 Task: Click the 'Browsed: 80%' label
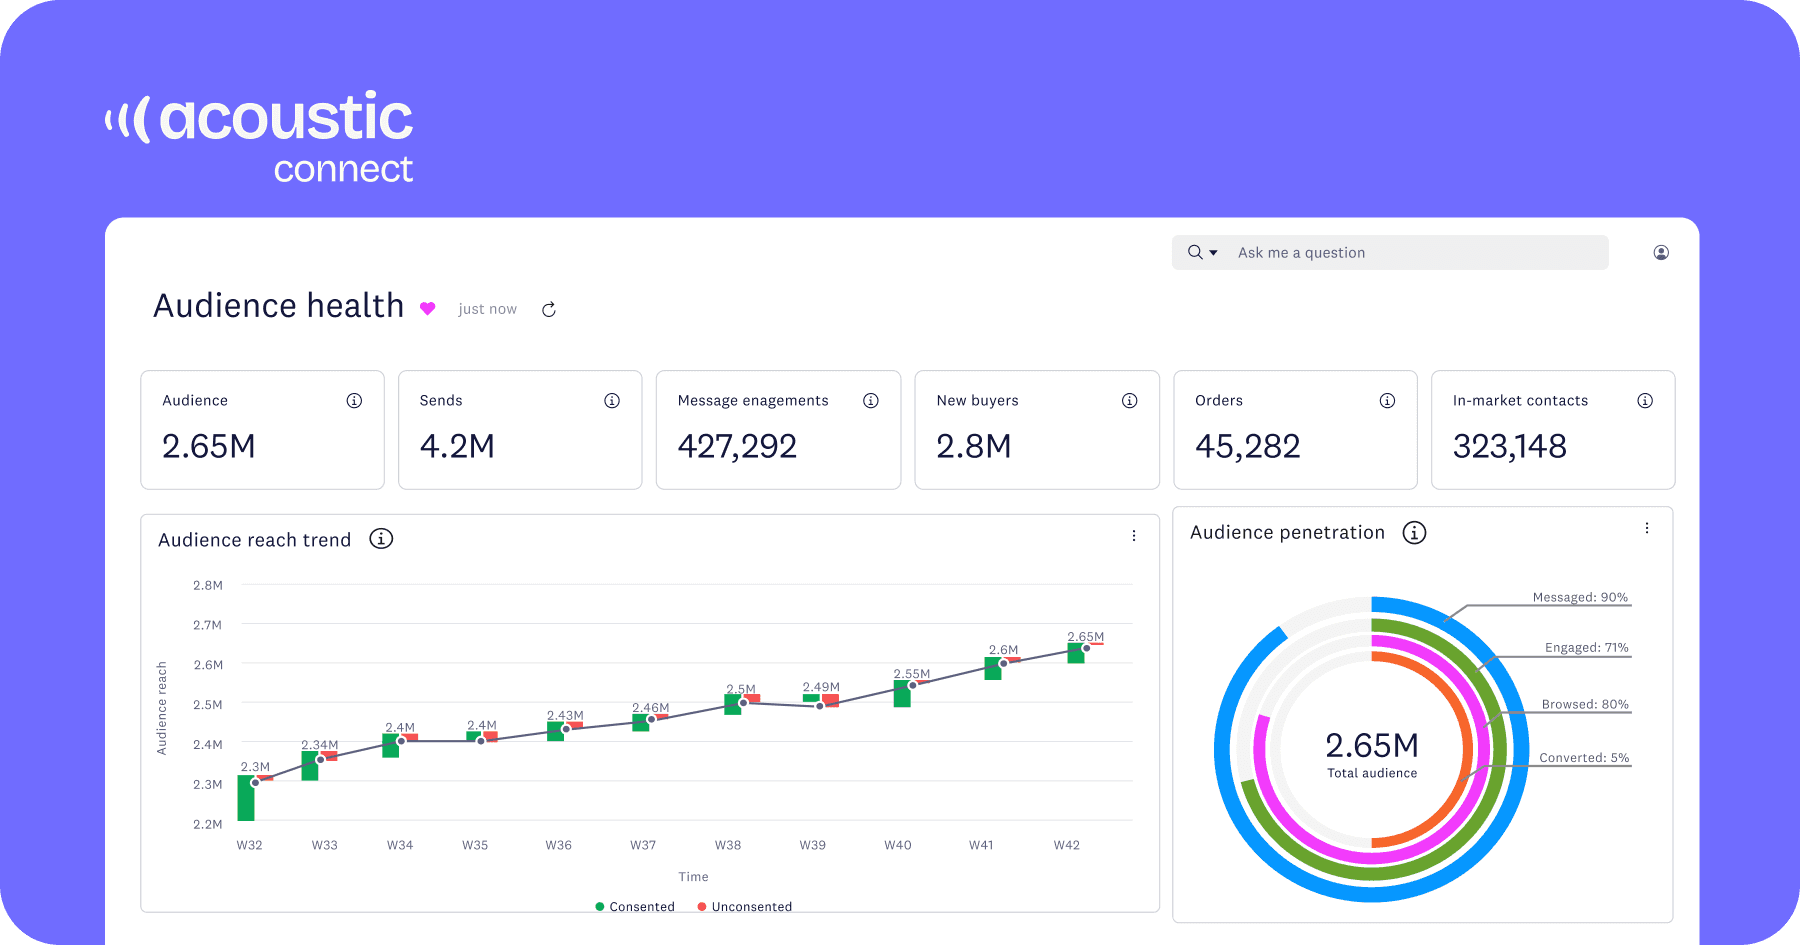1585,704
